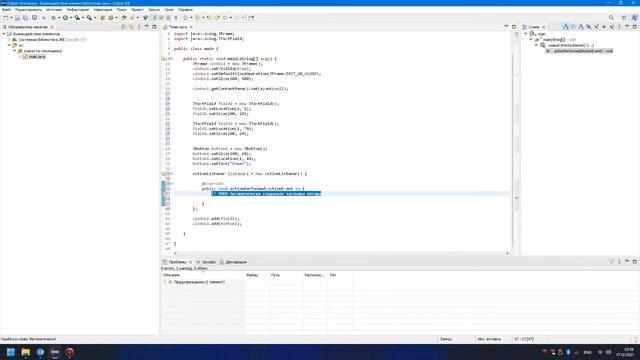640x360 pixels.
Task: Collapse the project node in Package Explorer
Action: pos(4,34)
